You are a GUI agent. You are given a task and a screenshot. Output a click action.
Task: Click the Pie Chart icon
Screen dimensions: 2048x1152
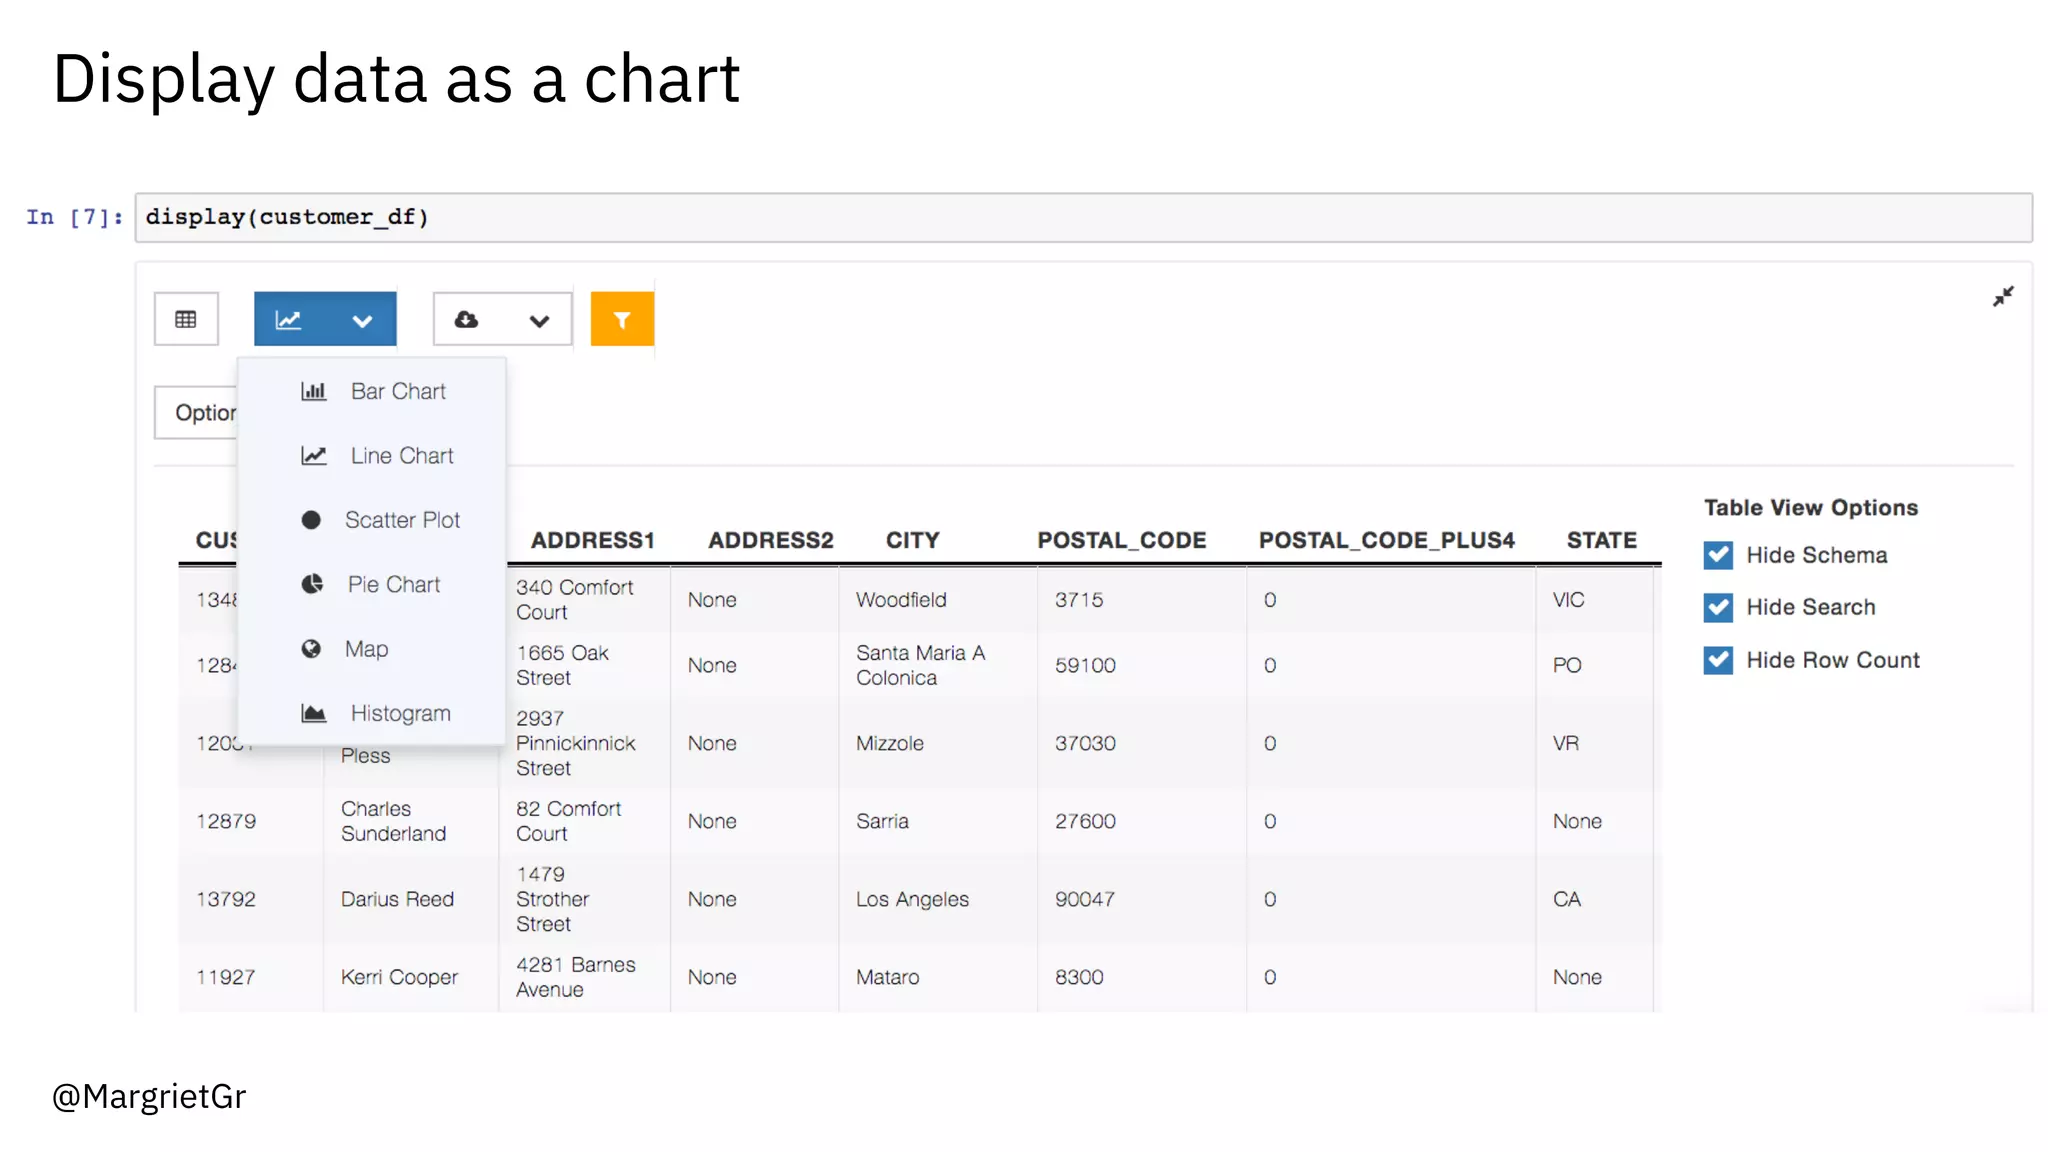(x=312, y=584)
